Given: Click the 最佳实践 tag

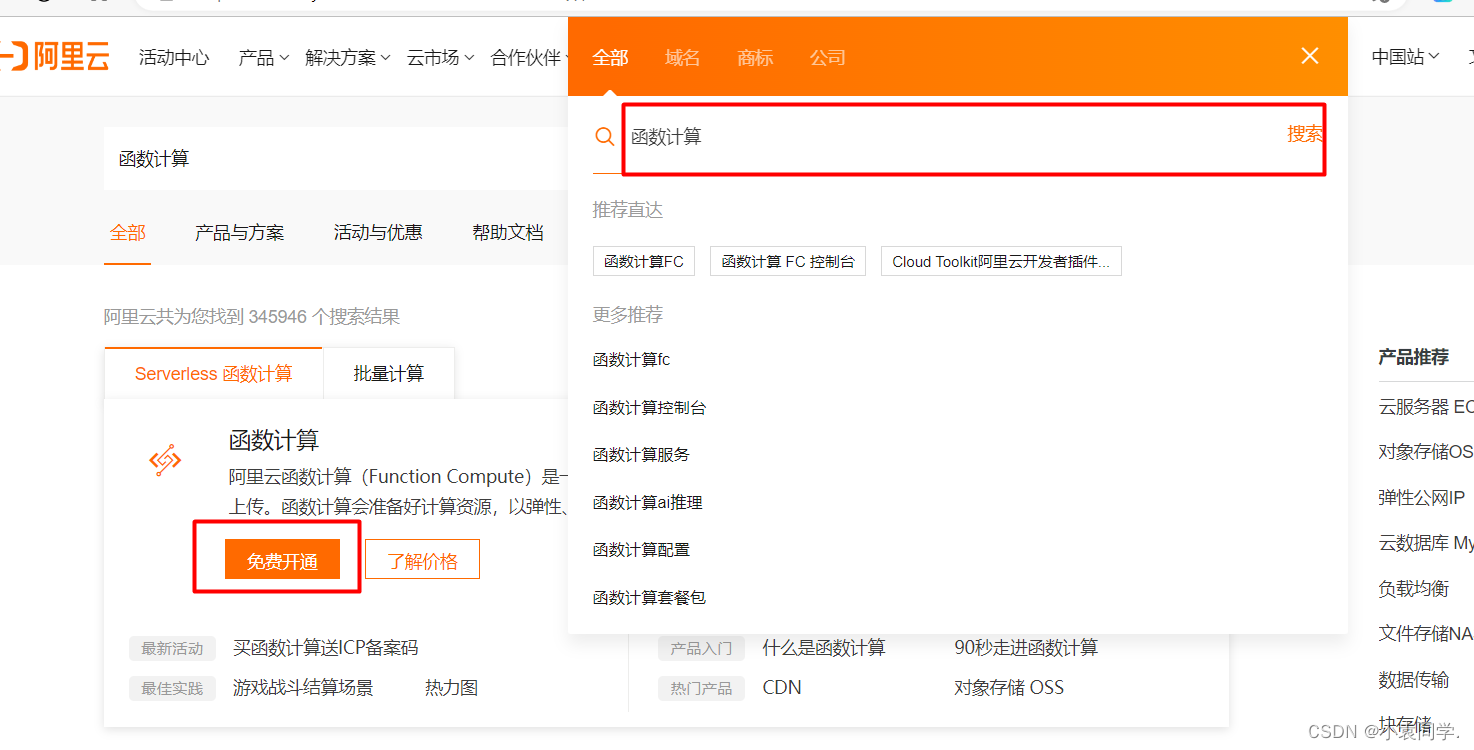Looking at the screenshot, I should pos(172,689).
